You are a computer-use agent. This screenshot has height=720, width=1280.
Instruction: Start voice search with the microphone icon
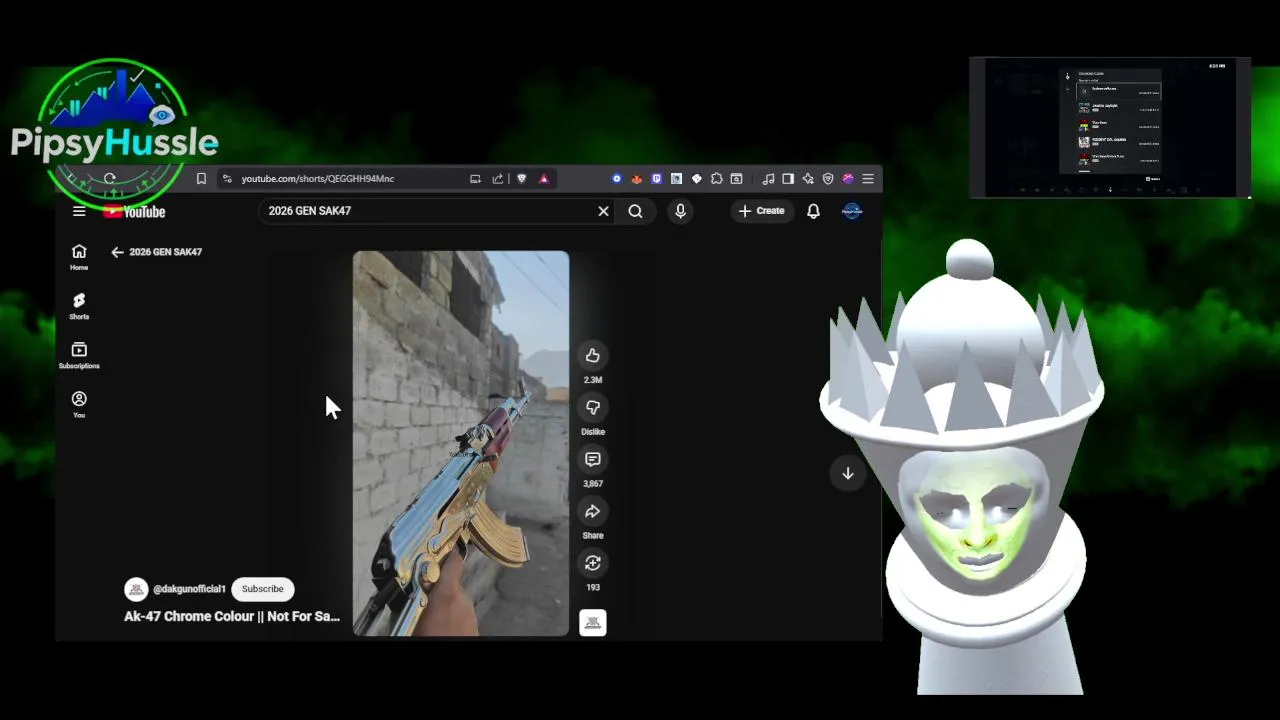(680, 211)
